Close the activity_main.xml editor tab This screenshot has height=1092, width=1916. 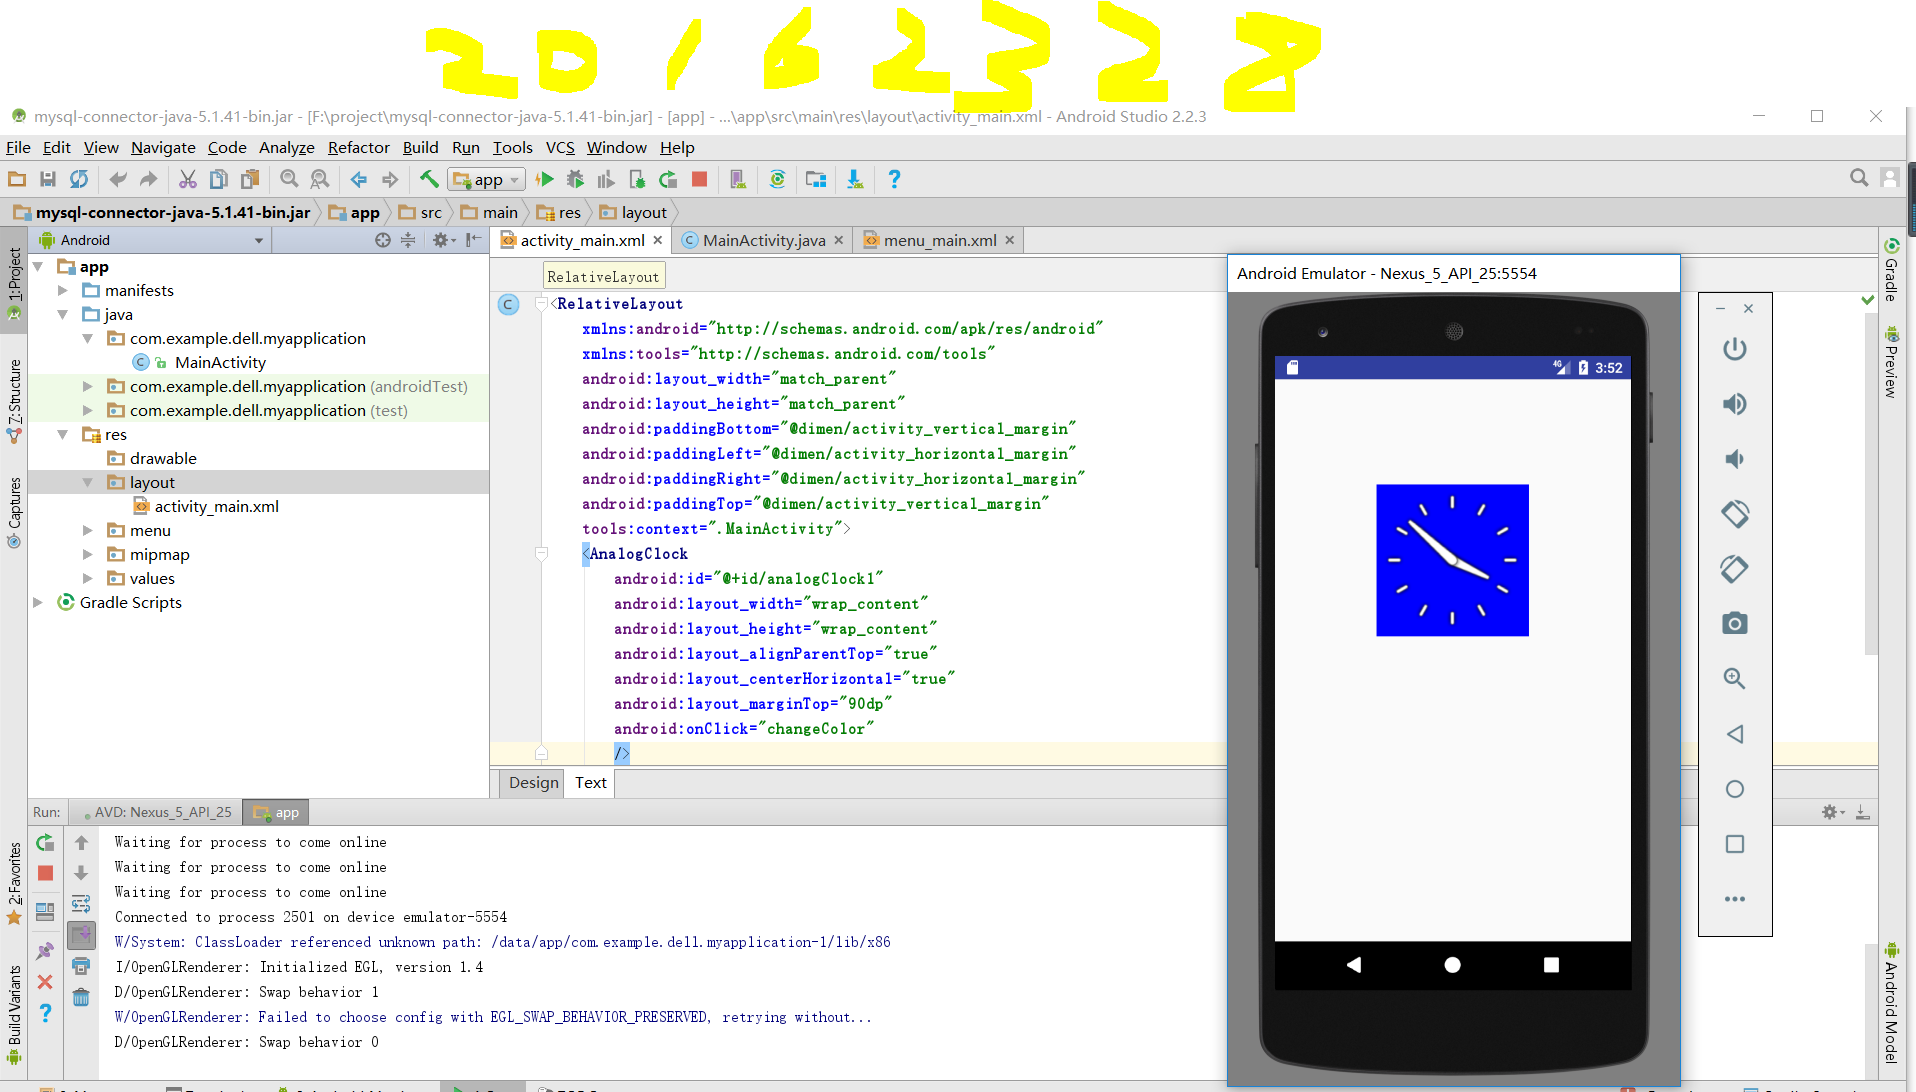coord(658,240)
